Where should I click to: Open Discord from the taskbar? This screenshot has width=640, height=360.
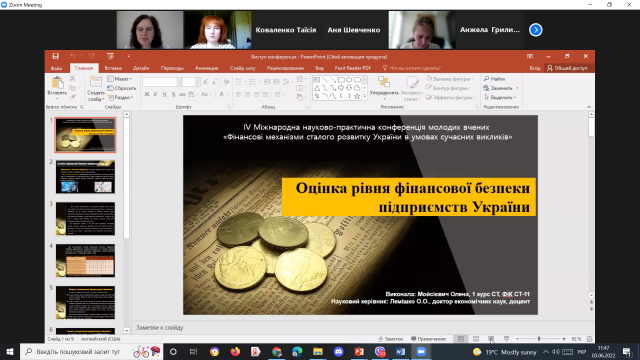click(338, 351)
